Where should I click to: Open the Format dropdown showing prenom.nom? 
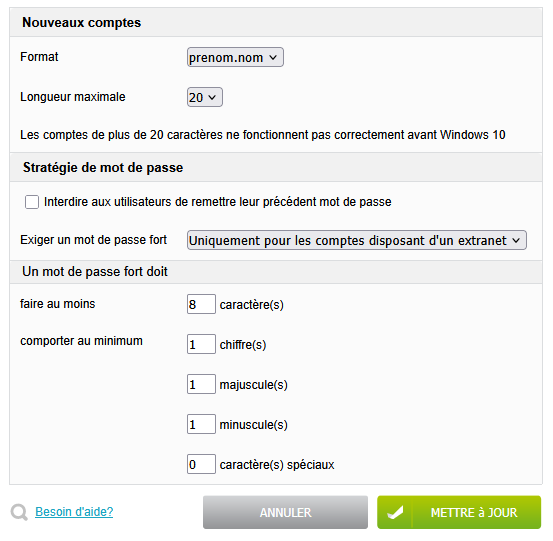(235, 57)
